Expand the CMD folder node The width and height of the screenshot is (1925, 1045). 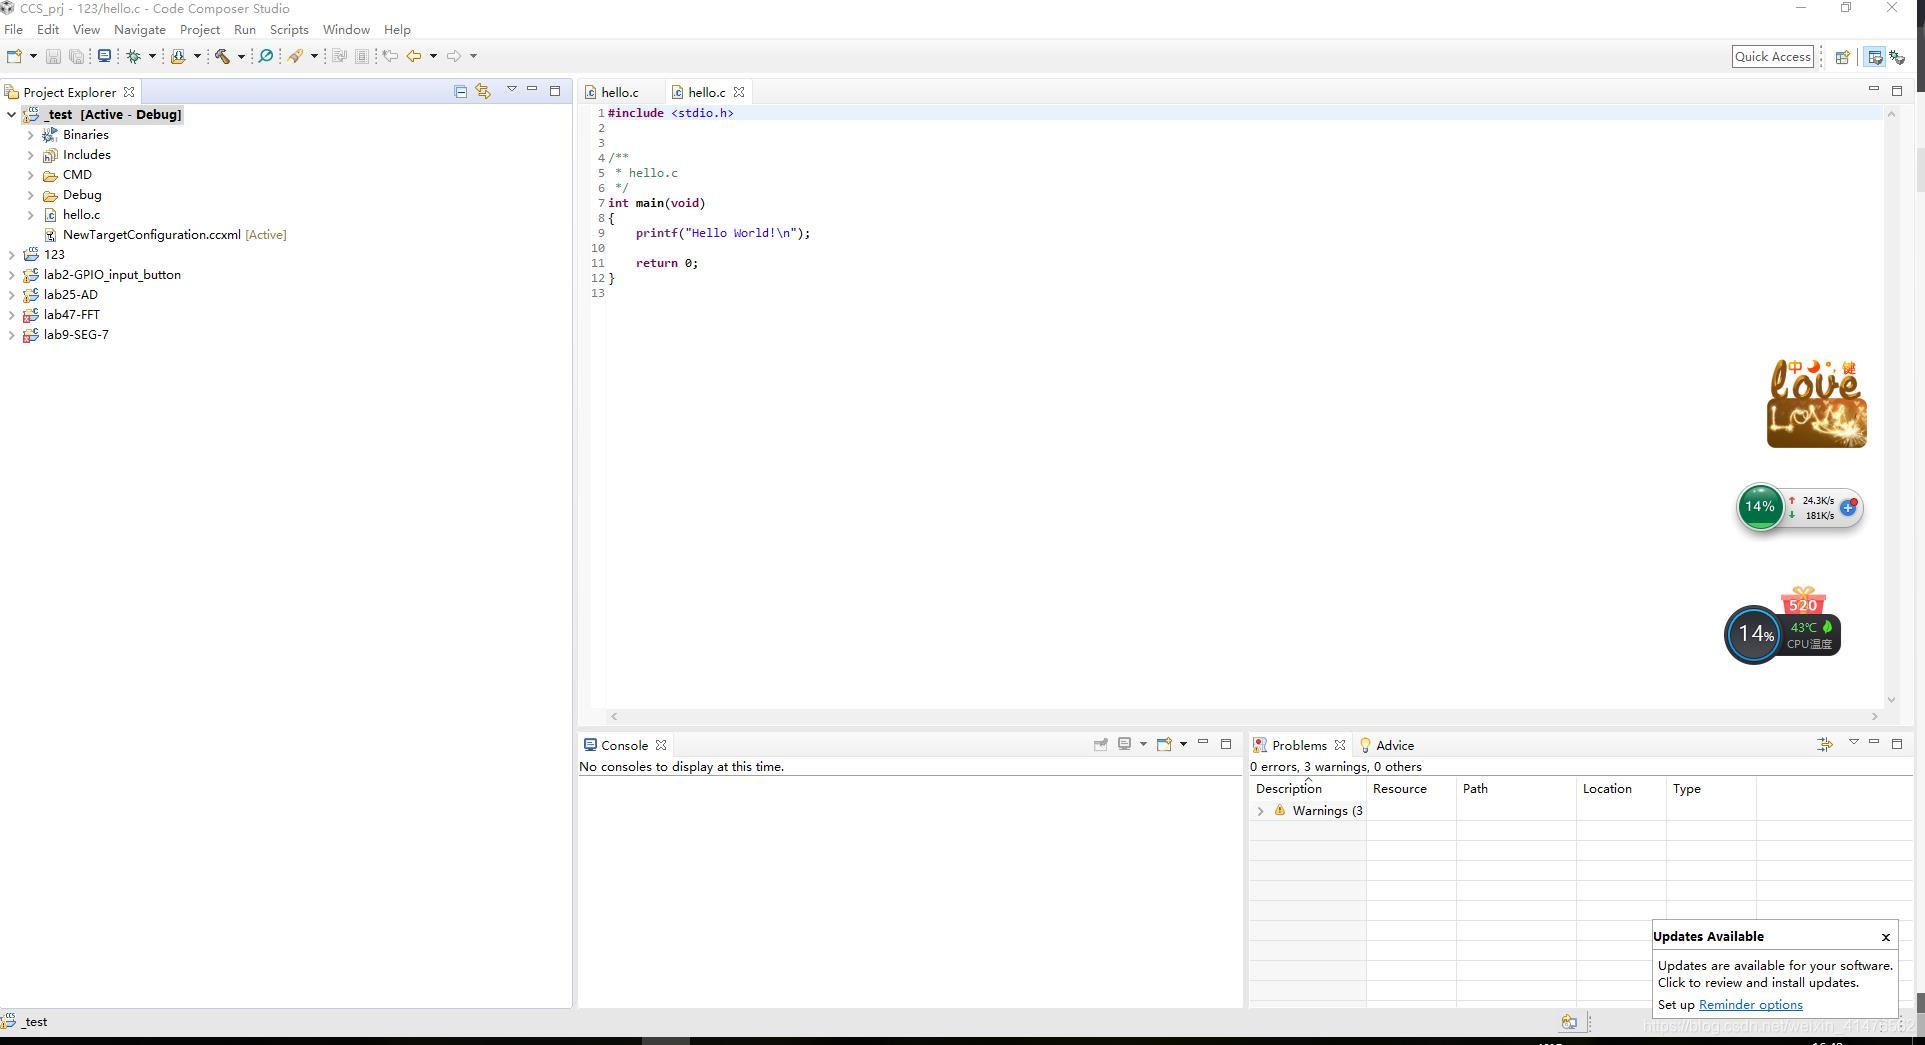click(30, 175)
